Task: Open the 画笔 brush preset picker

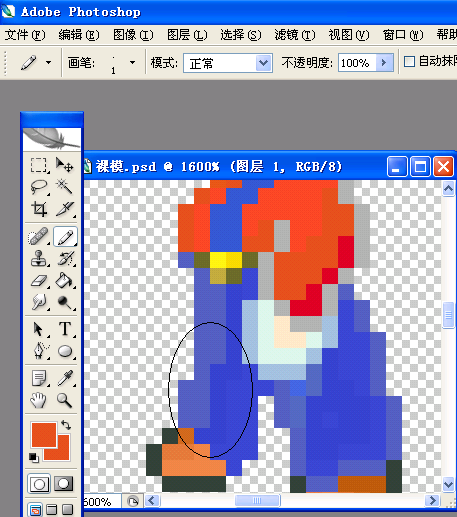Action: pos(132,62)
